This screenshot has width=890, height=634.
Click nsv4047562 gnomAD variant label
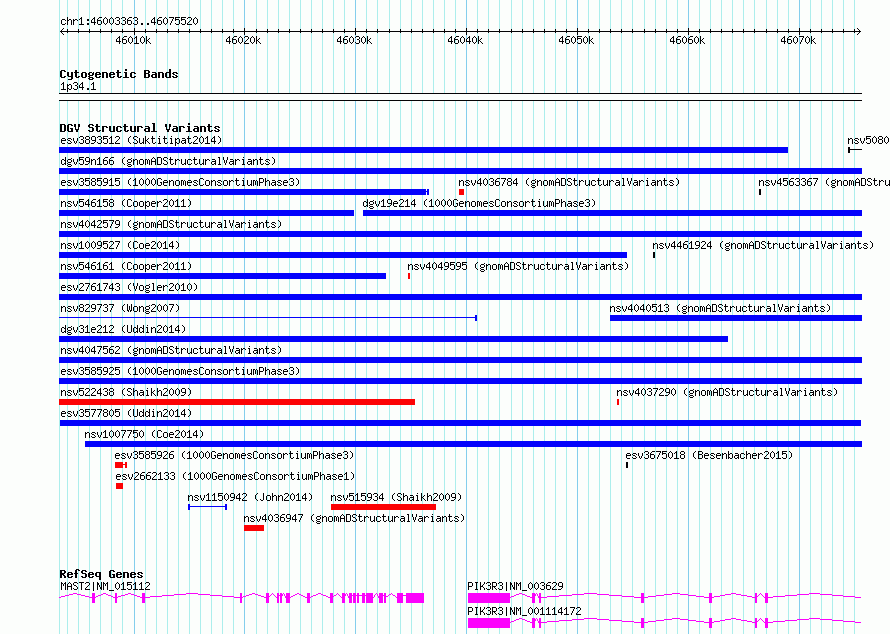(171, 350)
